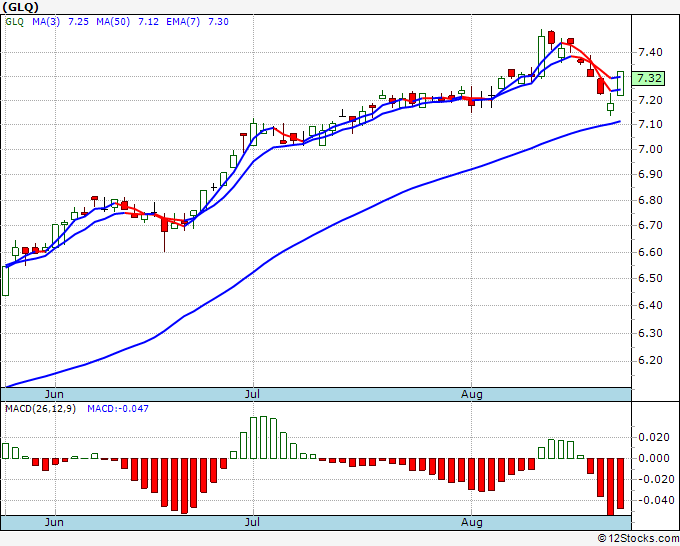Select the 6.90 price axis label
This screenshot has width=680, height=546.
(x=650, y=174)
